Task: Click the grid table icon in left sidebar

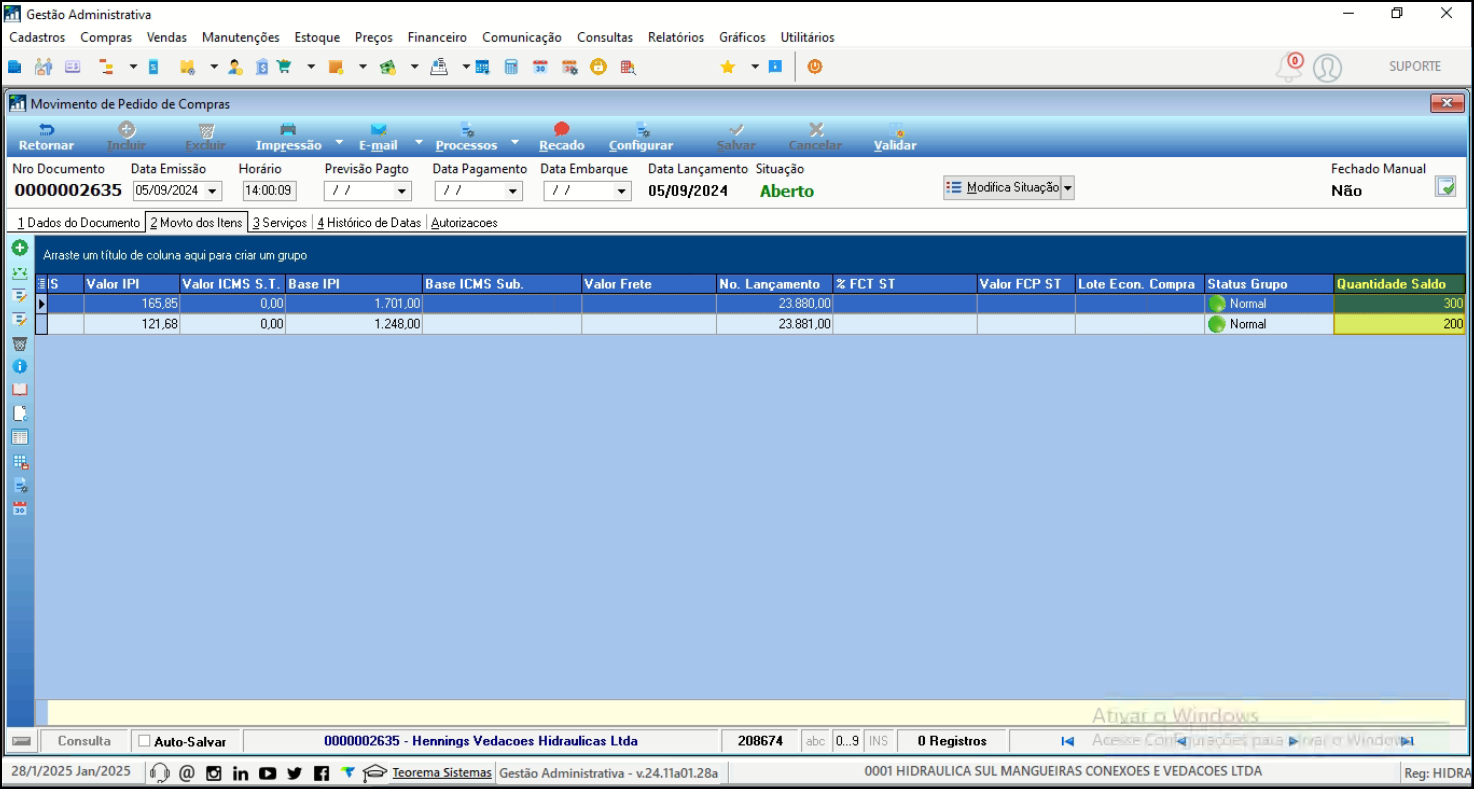Action: (19, 437)
